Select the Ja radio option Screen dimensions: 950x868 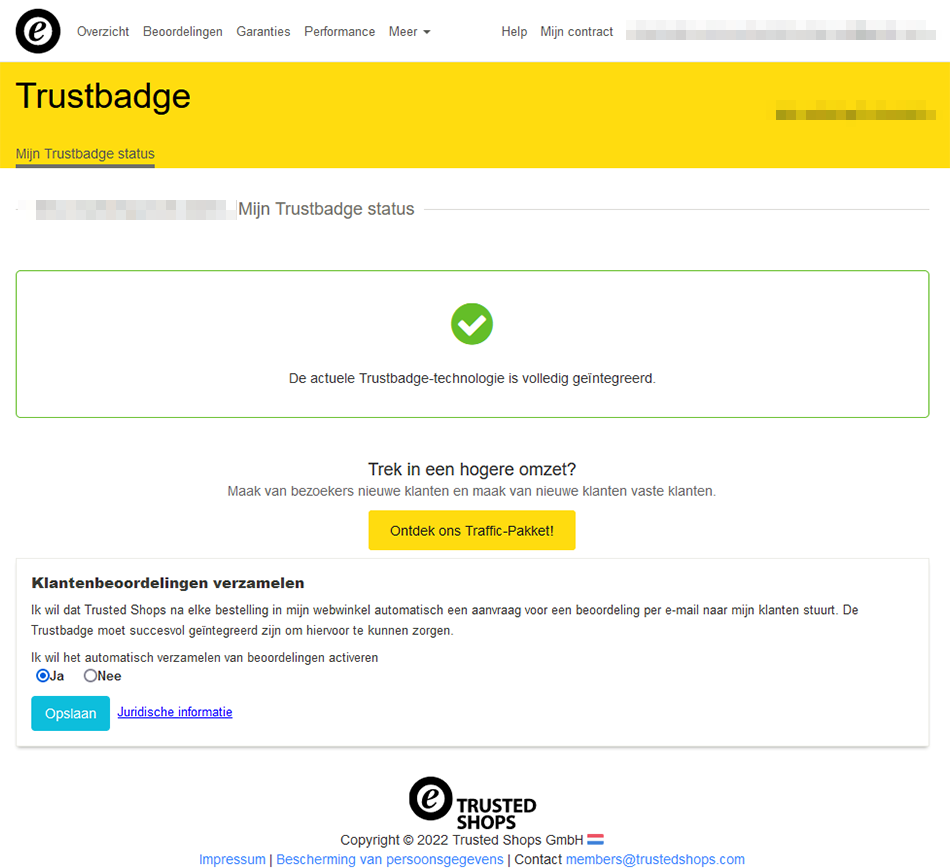coord(42,675)
